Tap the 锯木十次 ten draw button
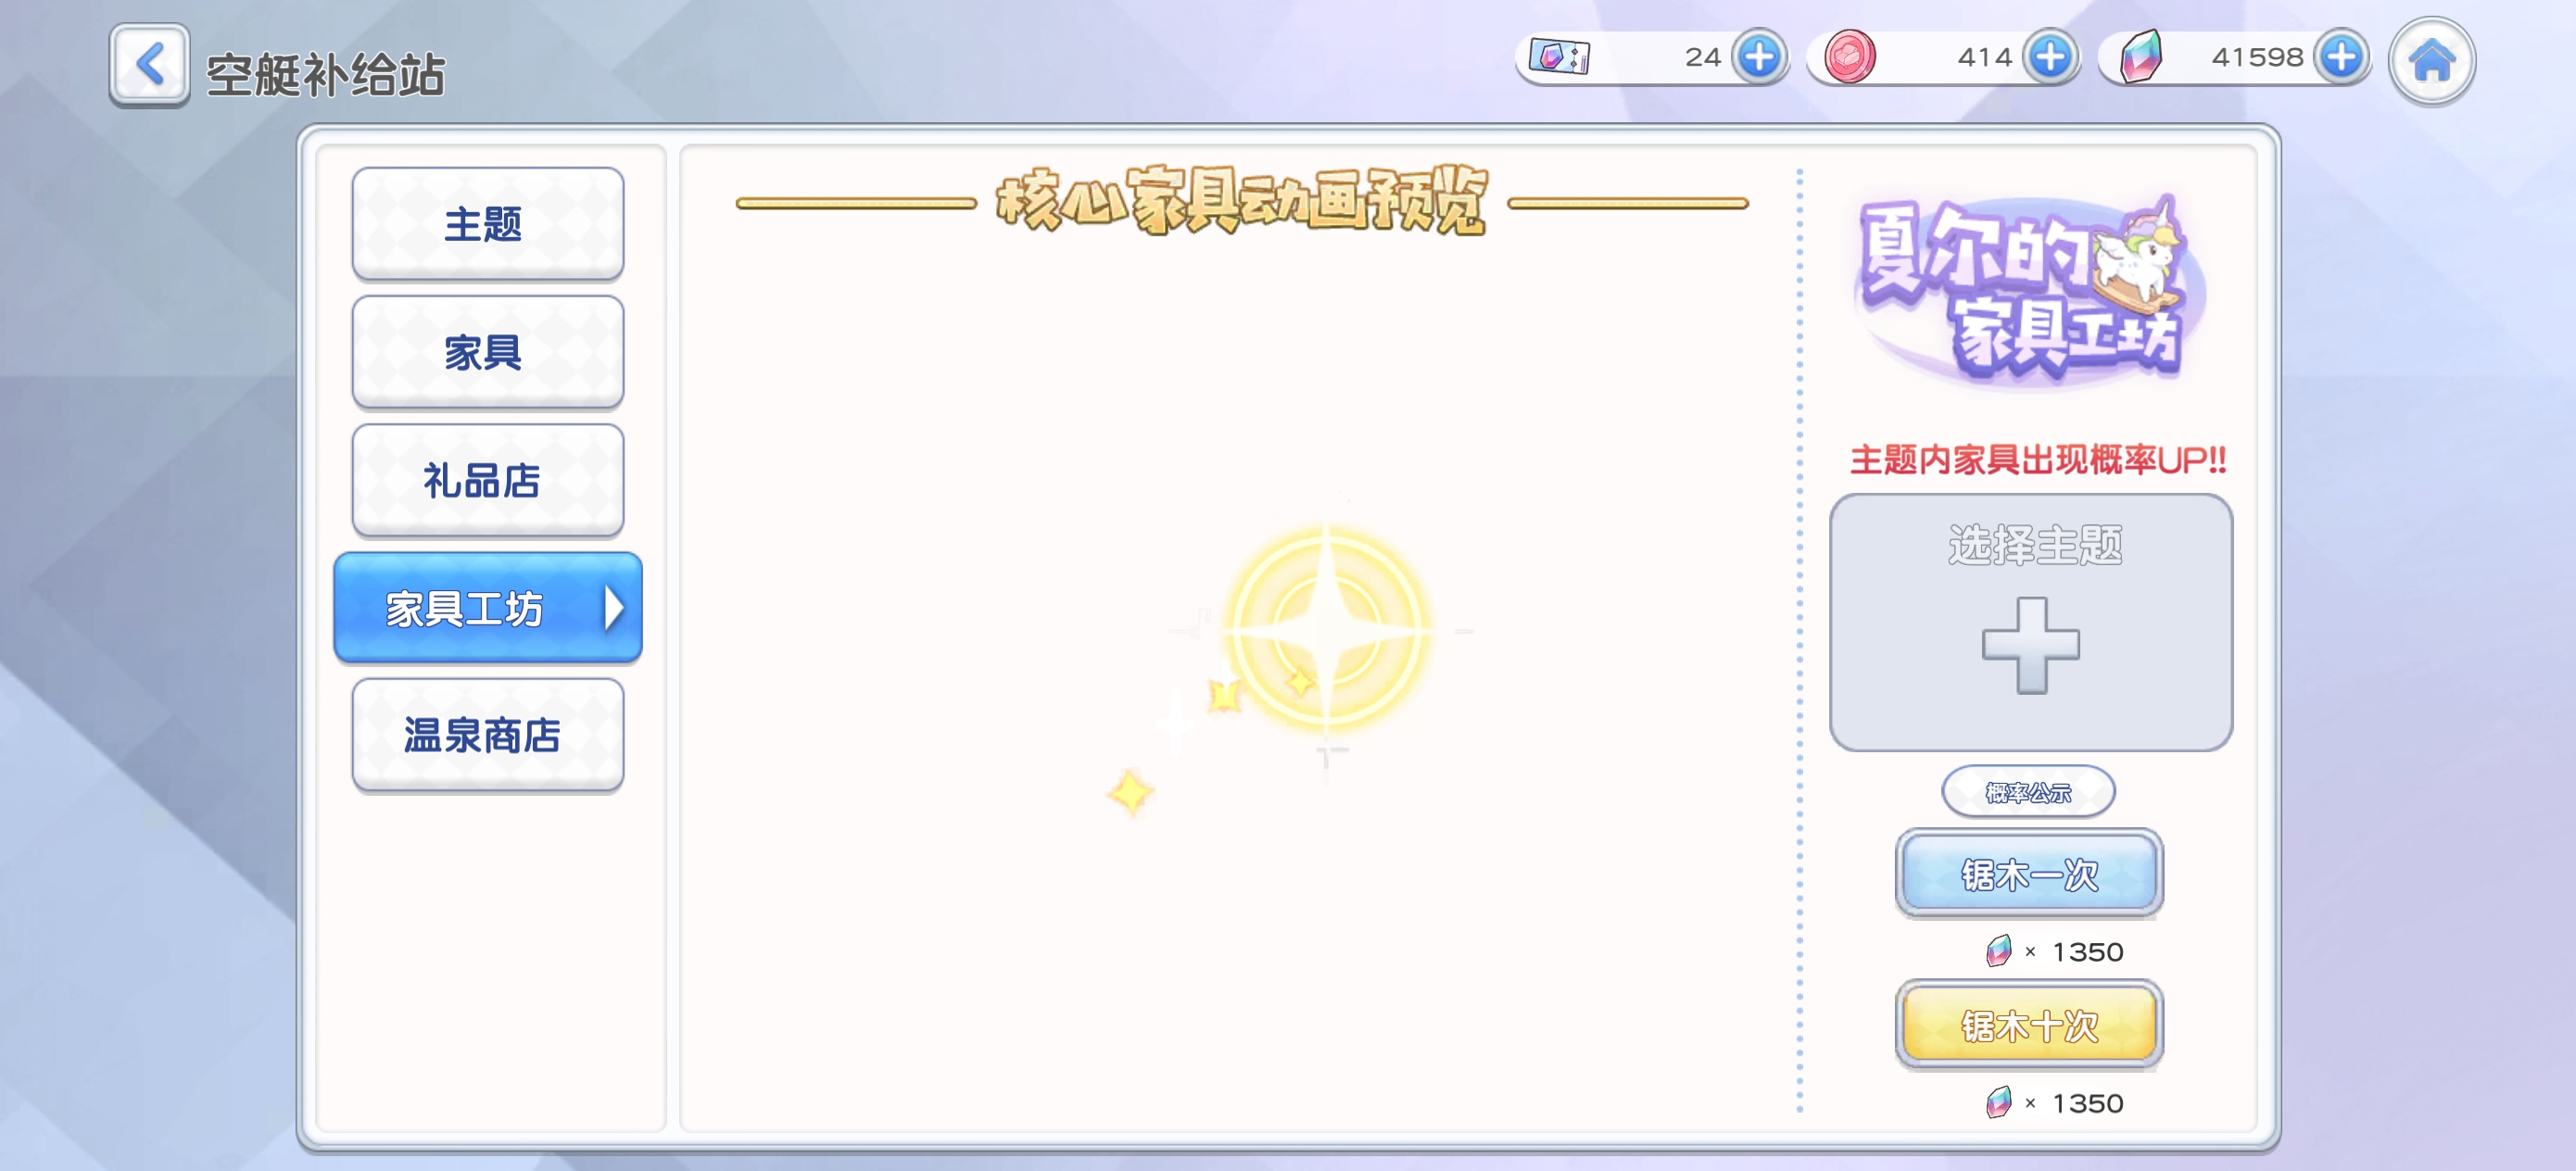Viewport: 2576px width, 1171px height. [2029, 1025]
